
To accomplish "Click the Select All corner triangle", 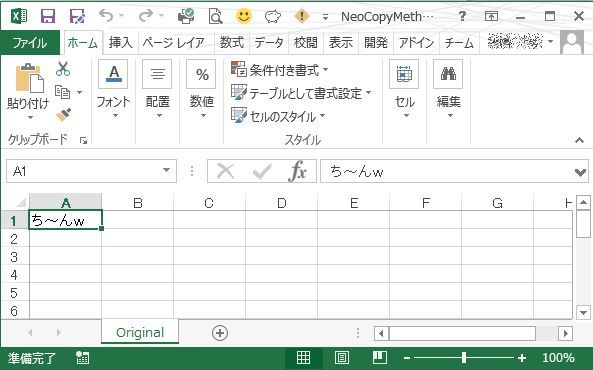I will 21,202.
